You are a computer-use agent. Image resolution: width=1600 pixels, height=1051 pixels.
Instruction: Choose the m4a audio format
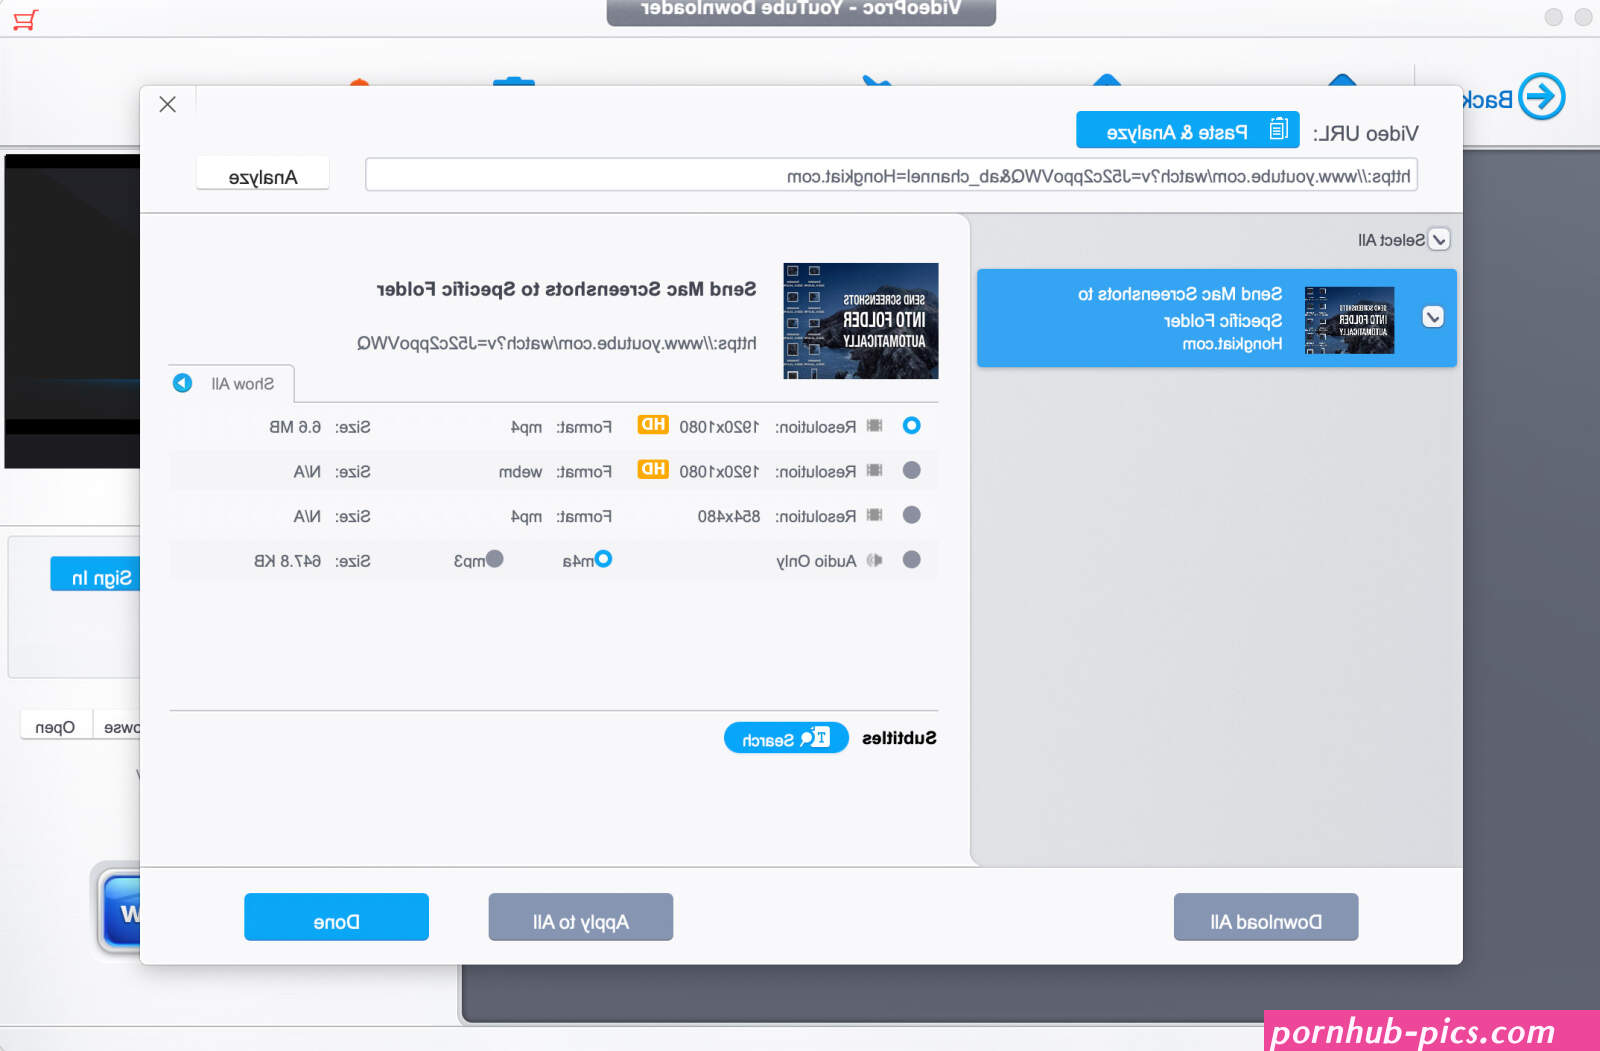pyautogui.click(x=603, y=559)
